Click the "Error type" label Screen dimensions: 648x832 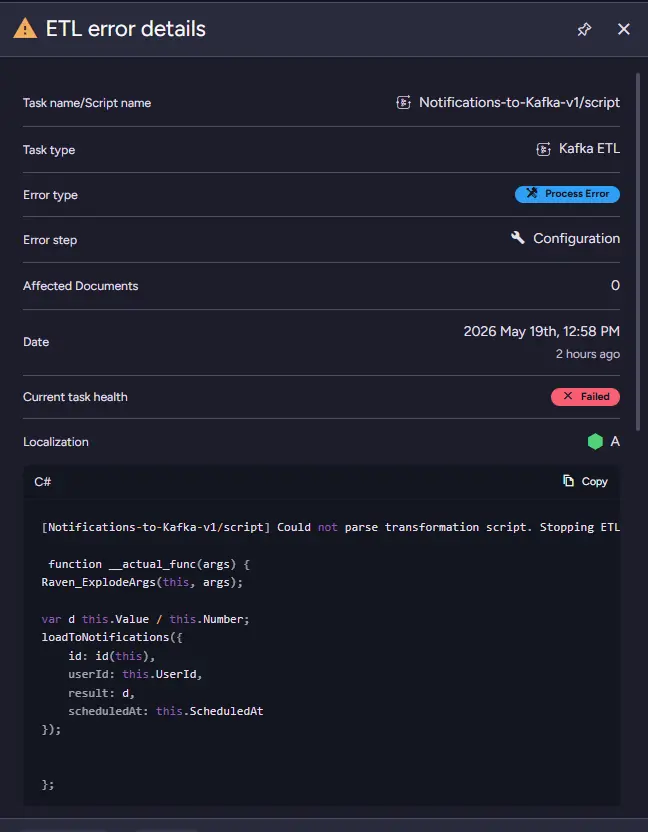click(50, 195)
